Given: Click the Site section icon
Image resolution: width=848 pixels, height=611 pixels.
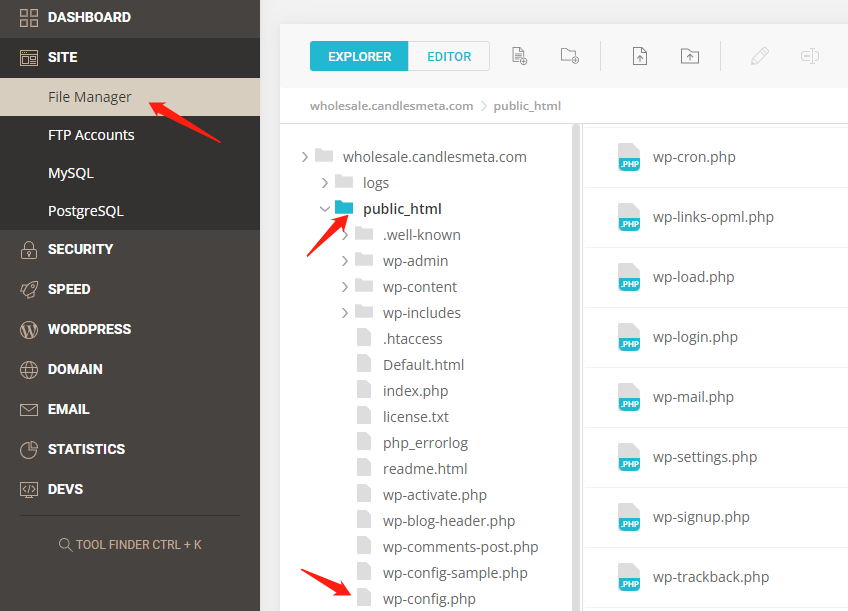Looking at the screenshot, I should click(x=29, y=57).
